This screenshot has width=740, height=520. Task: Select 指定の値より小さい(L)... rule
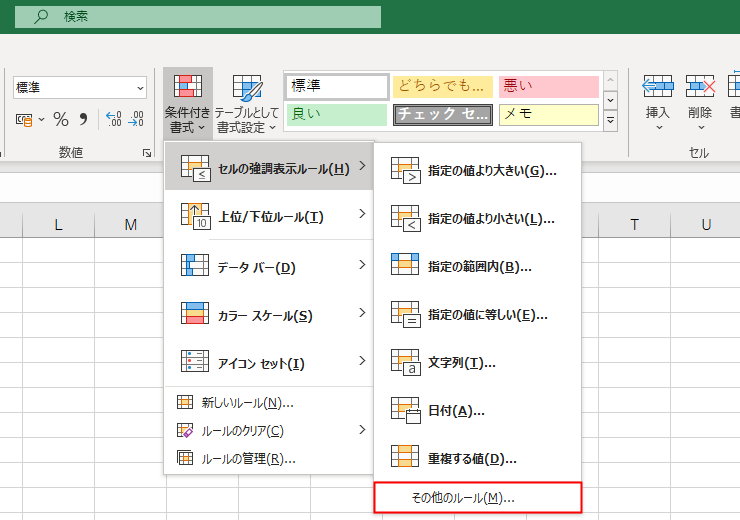(478, 218)
